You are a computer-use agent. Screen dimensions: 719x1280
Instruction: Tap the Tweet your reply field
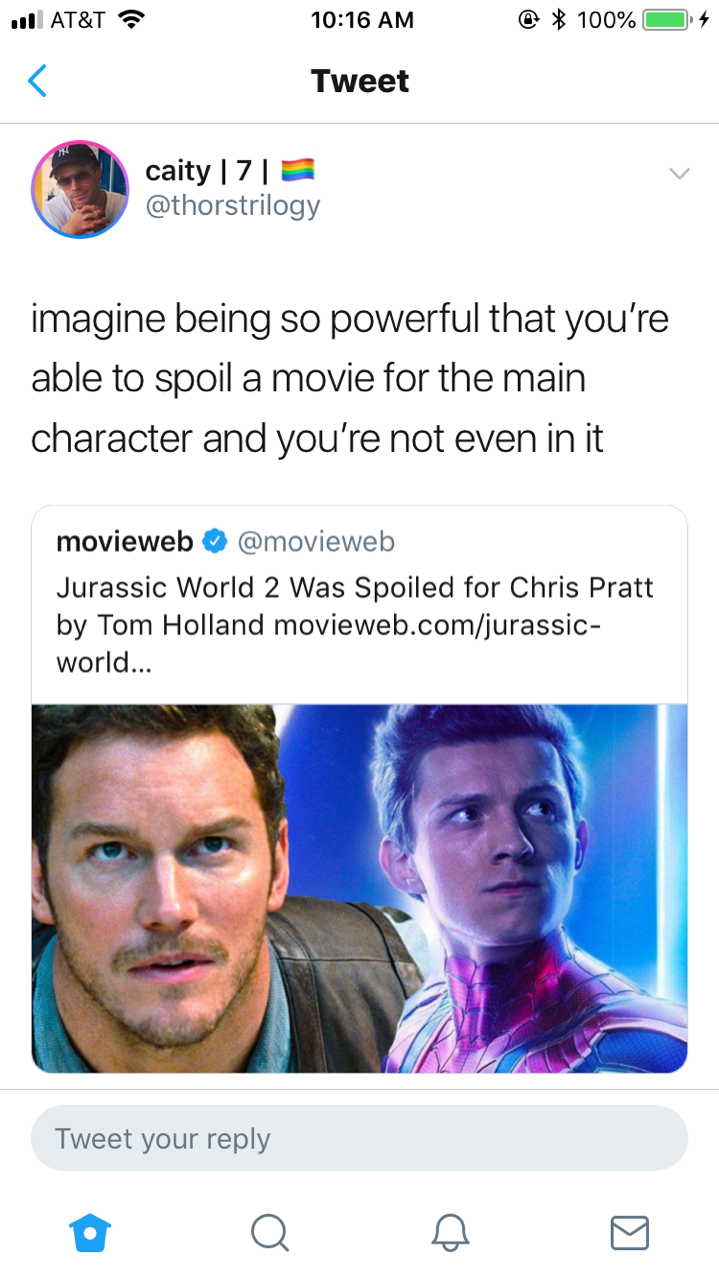[360, 1138]
